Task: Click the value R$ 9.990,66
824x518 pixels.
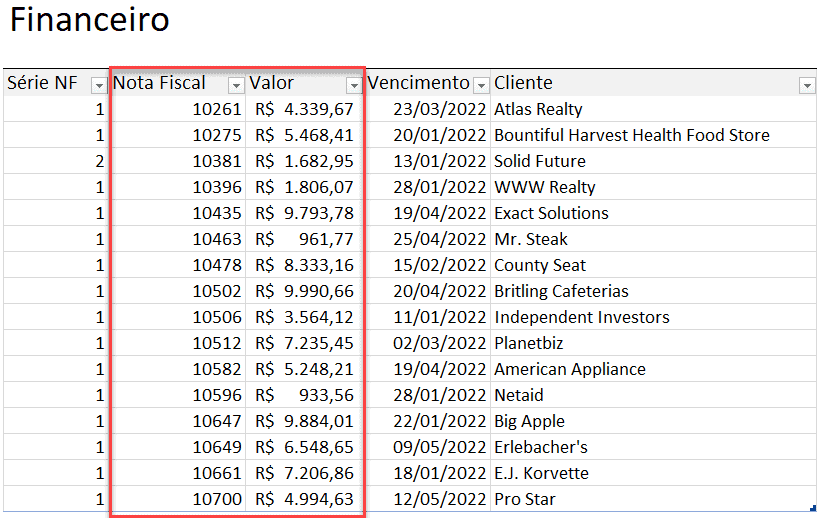Action: [x=304, y=291]
